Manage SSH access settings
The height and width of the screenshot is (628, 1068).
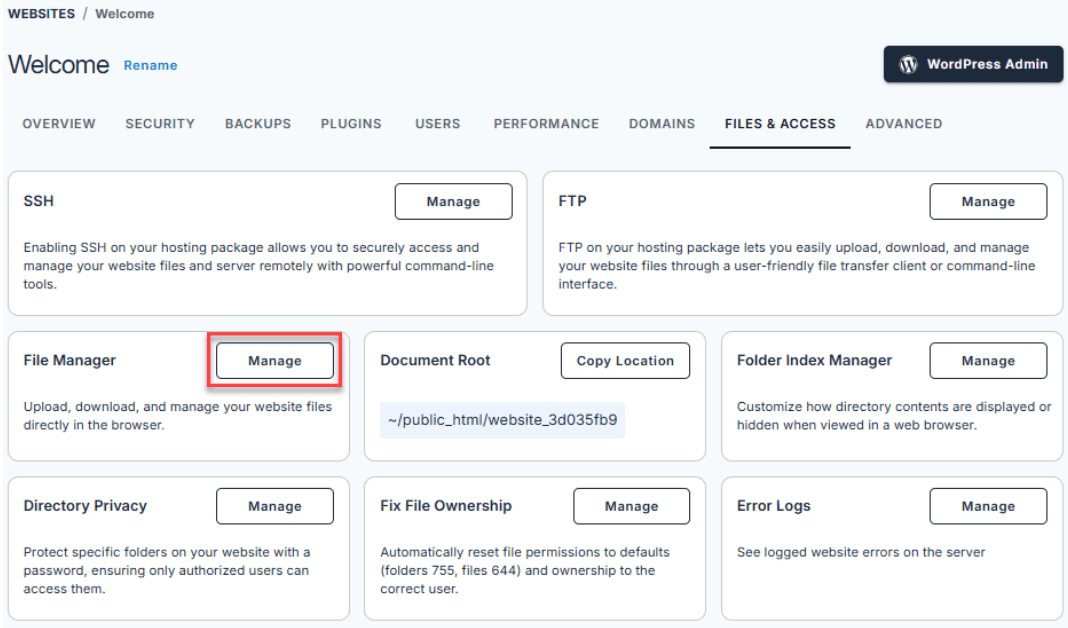(453, 201)
